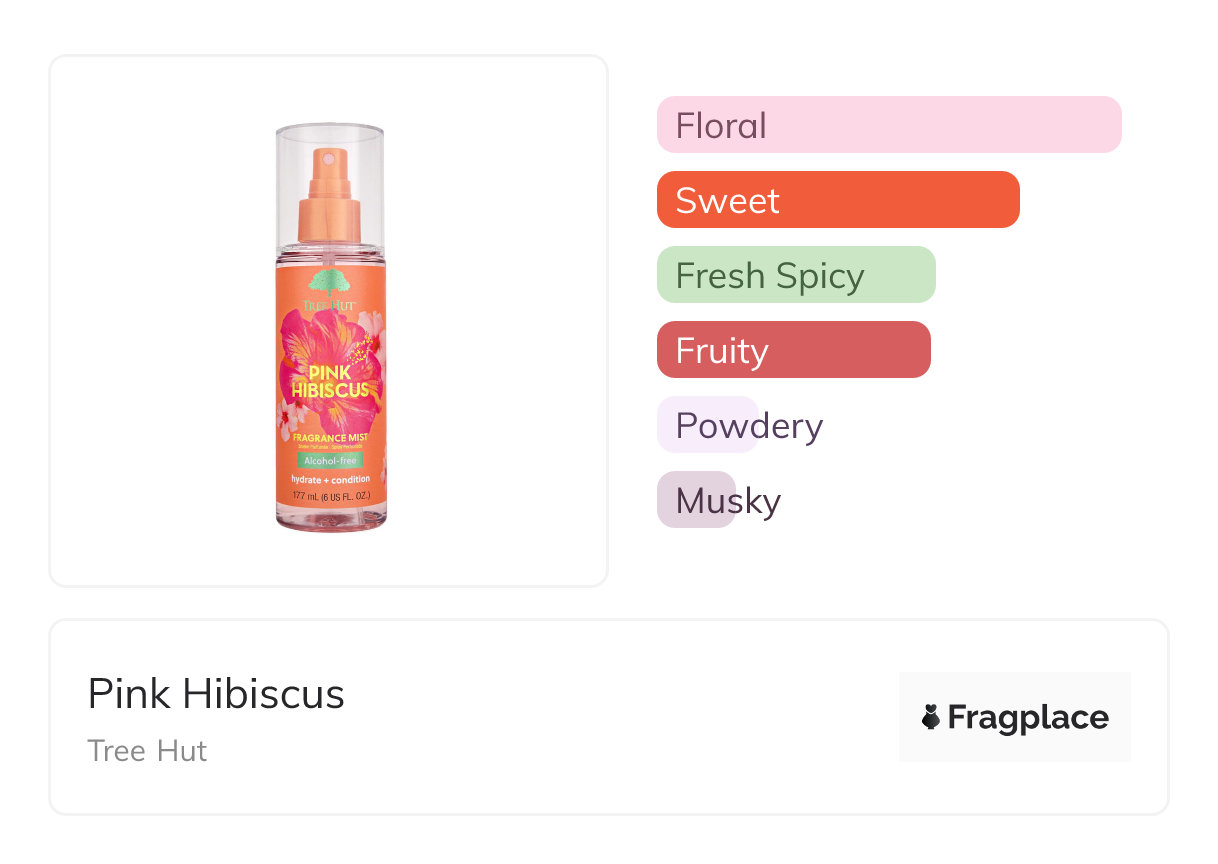Click the Fragrance Mist text on bottle
1218x864 pixels.
pos(330,438)
